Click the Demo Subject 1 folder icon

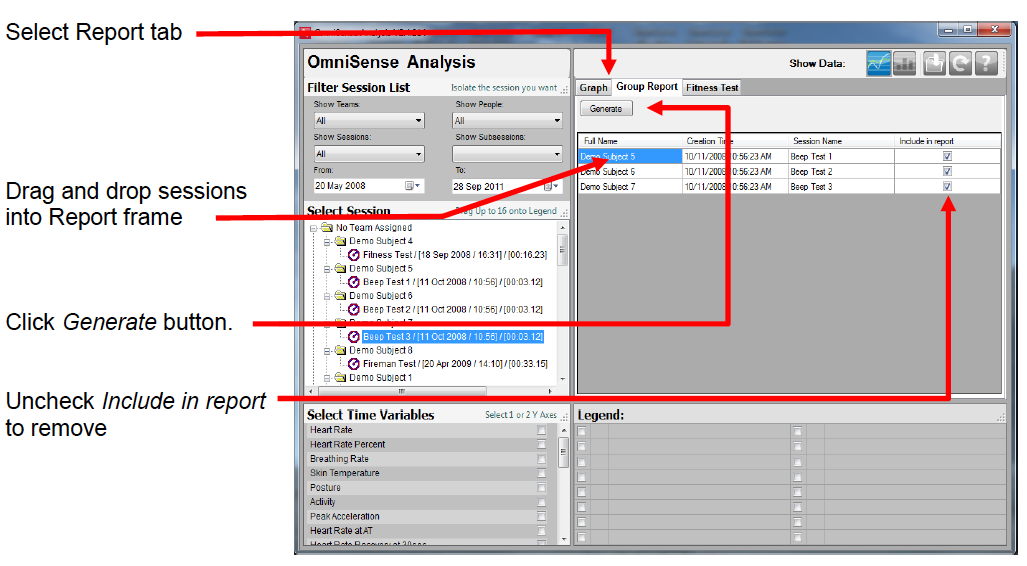[x=340, y=377]
